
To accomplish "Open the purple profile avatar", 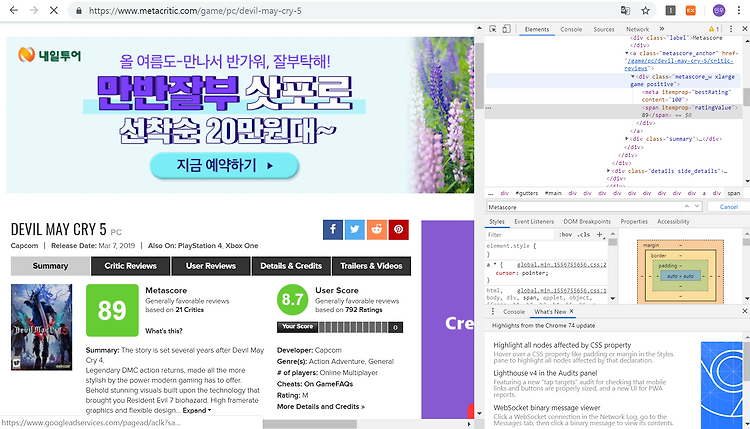I will click(x=718, y=11).
